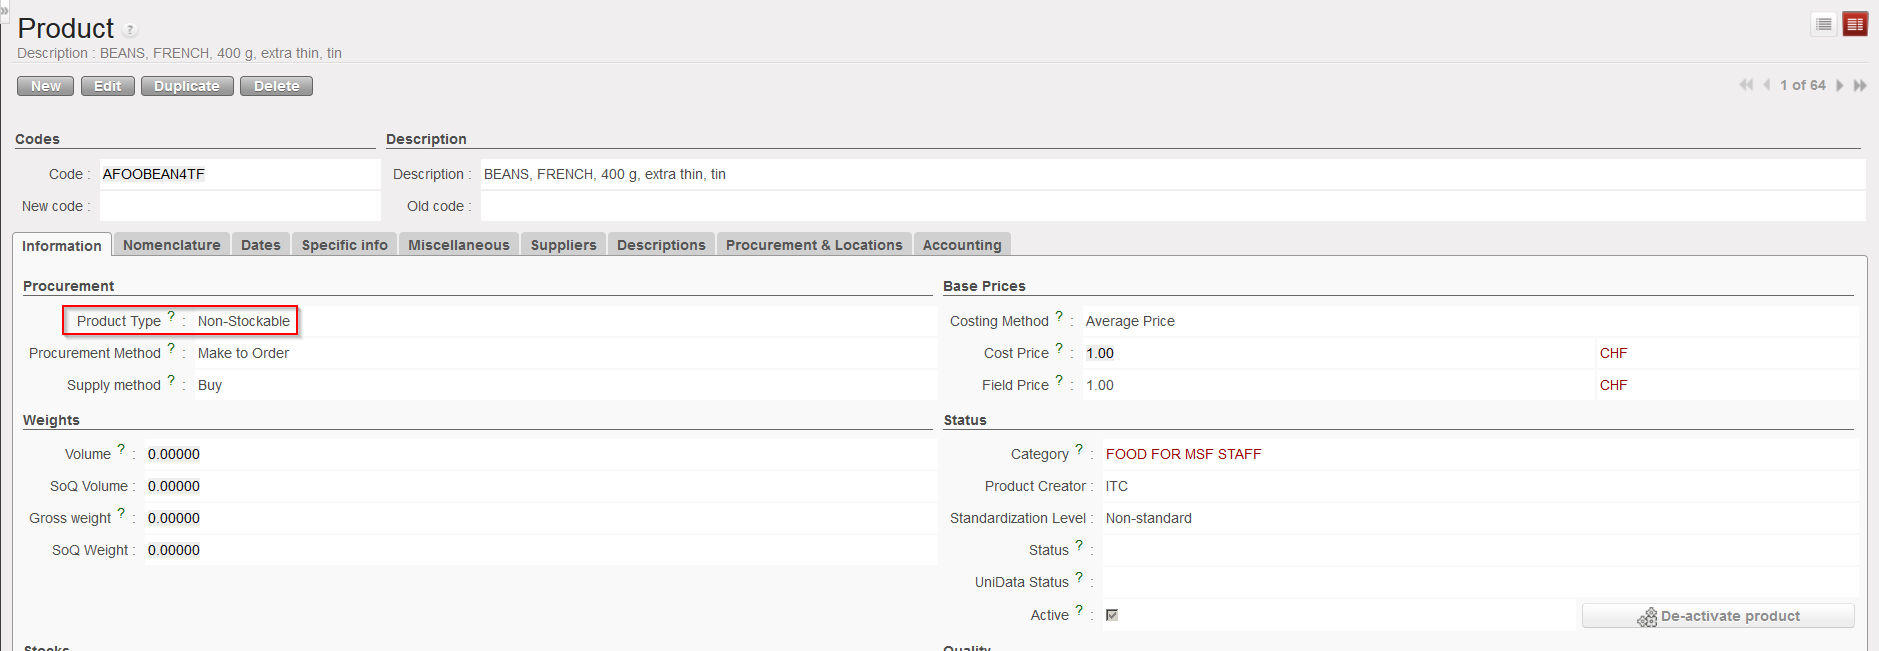Jump to the first product record
This screenshot has width=1879, height=651.
tap(1746, 85)
